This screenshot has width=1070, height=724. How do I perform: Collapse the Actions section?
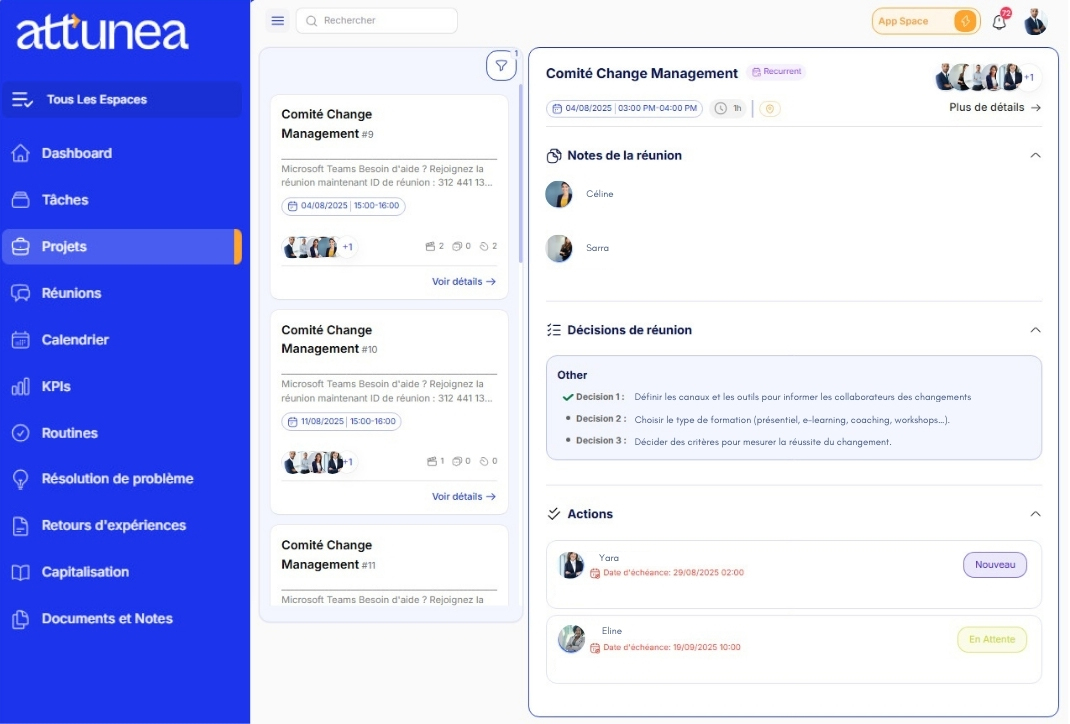[x=1035, y=514]
